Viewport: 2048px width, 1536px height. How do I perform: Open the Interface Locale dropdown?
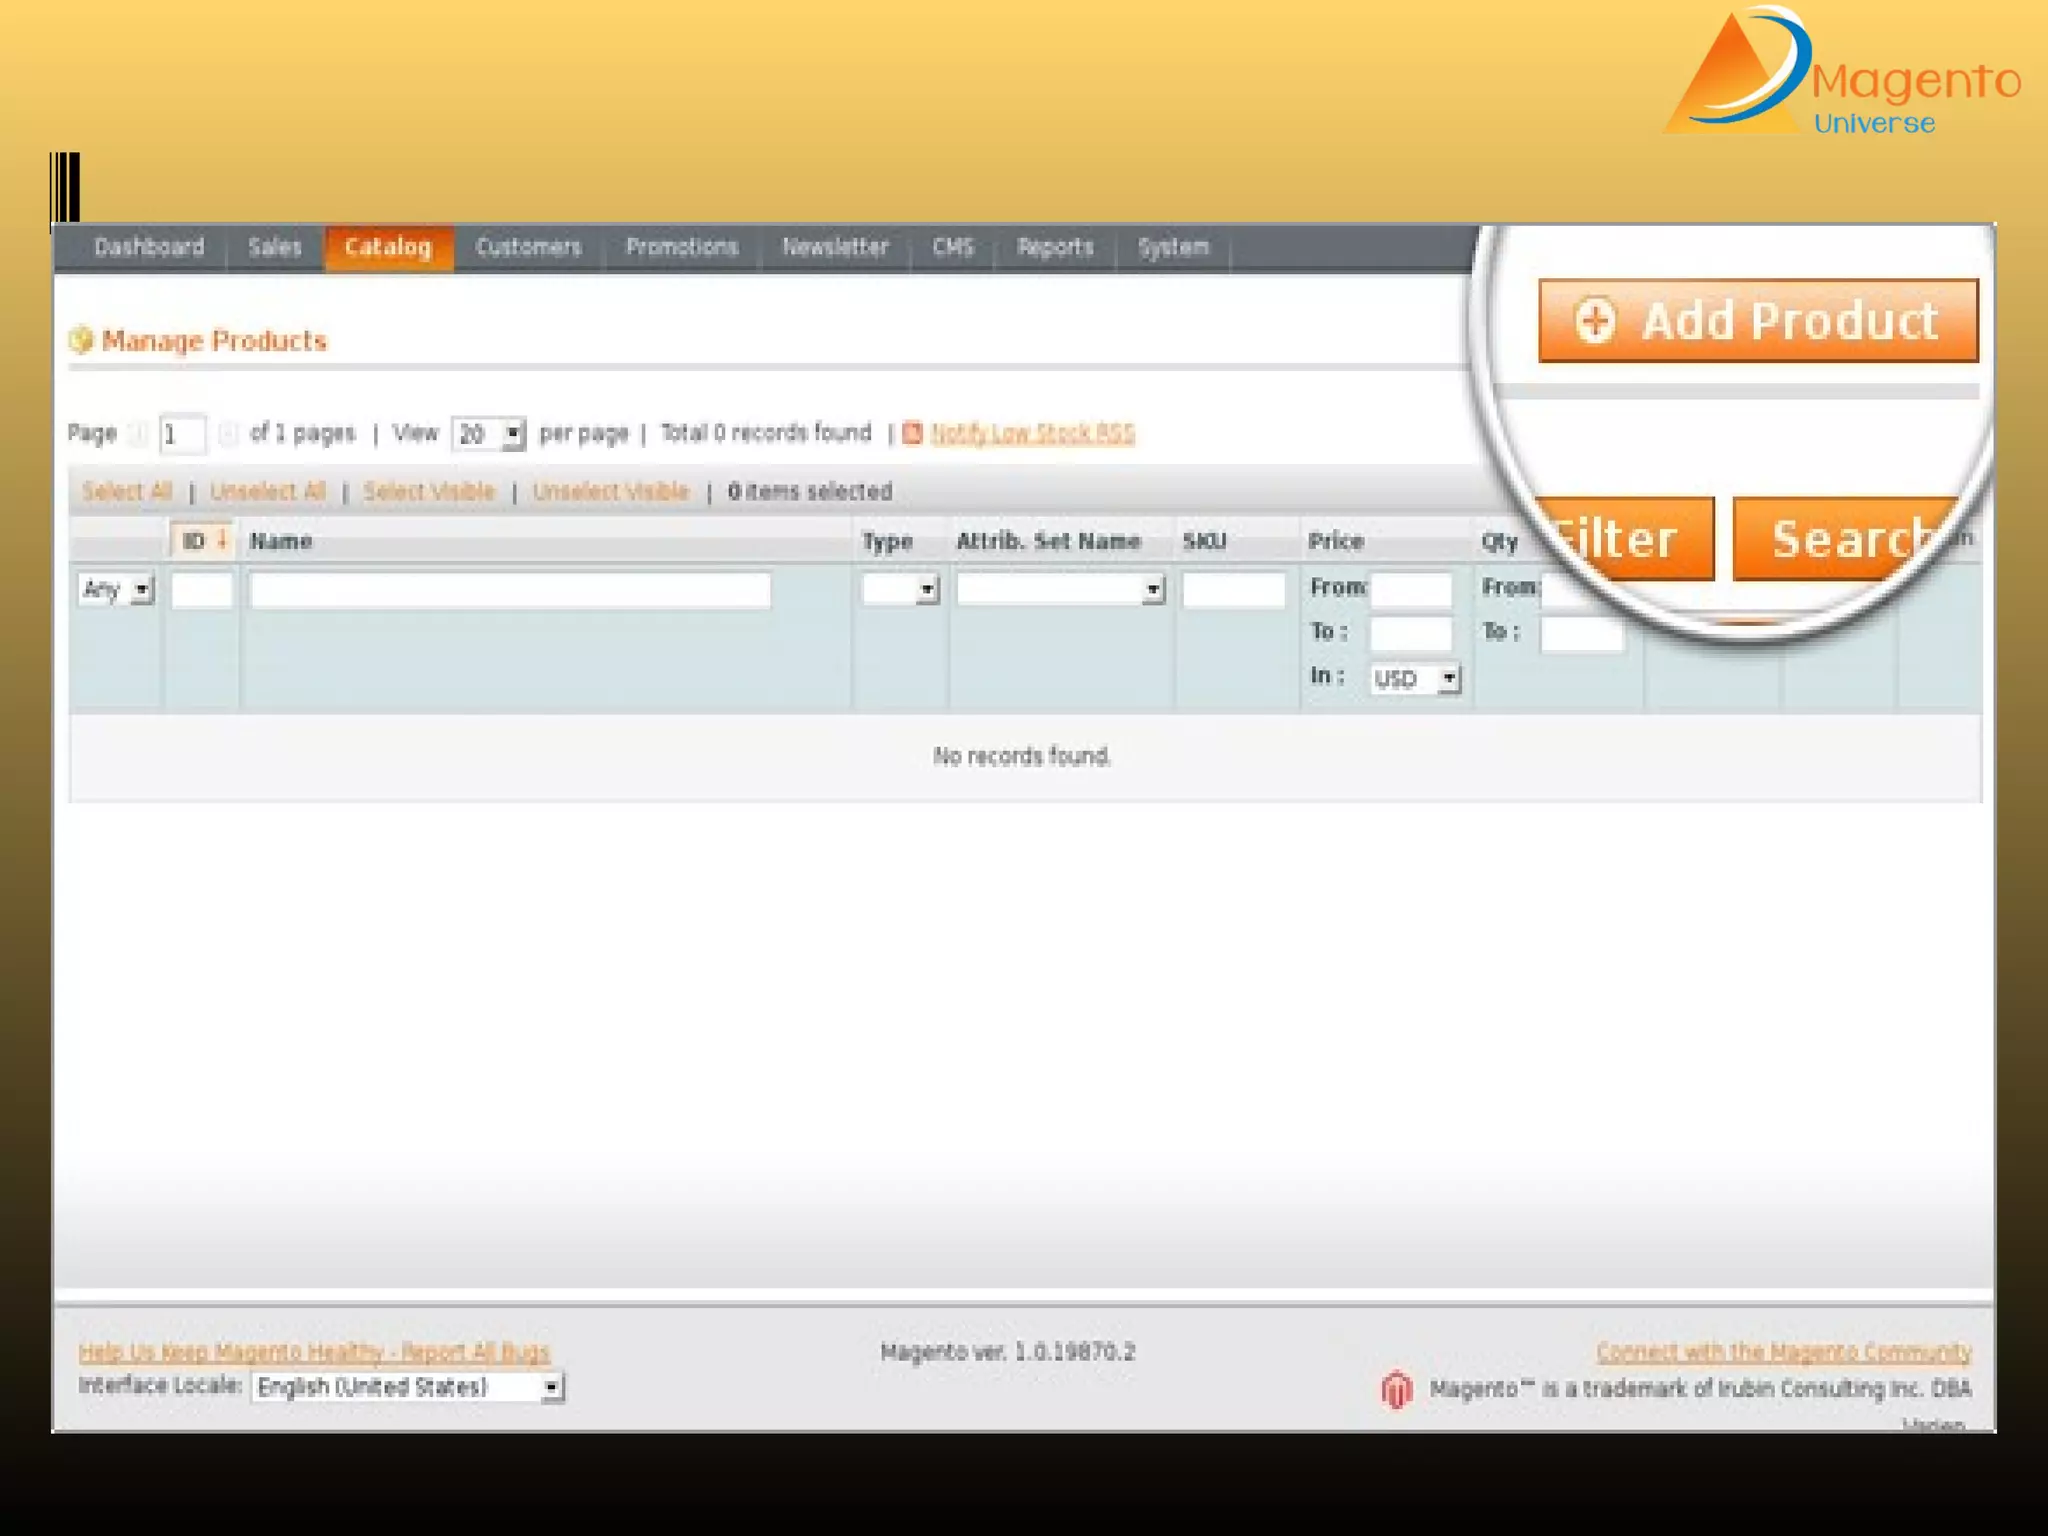[x=408, y=1387]
